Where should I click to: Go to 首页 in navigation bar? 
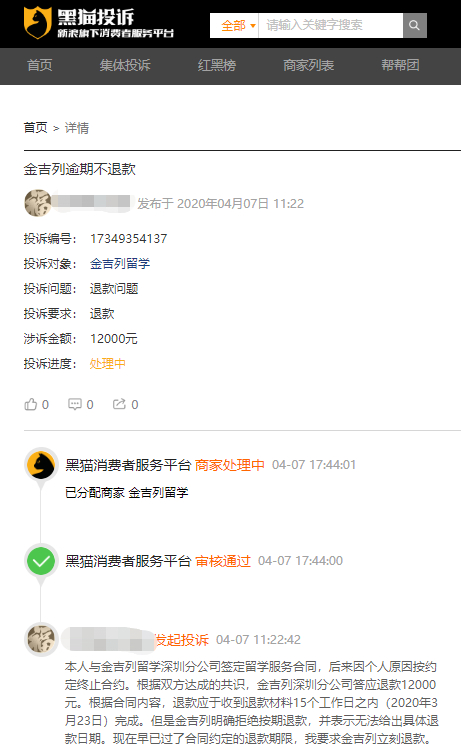coord(39,65)
